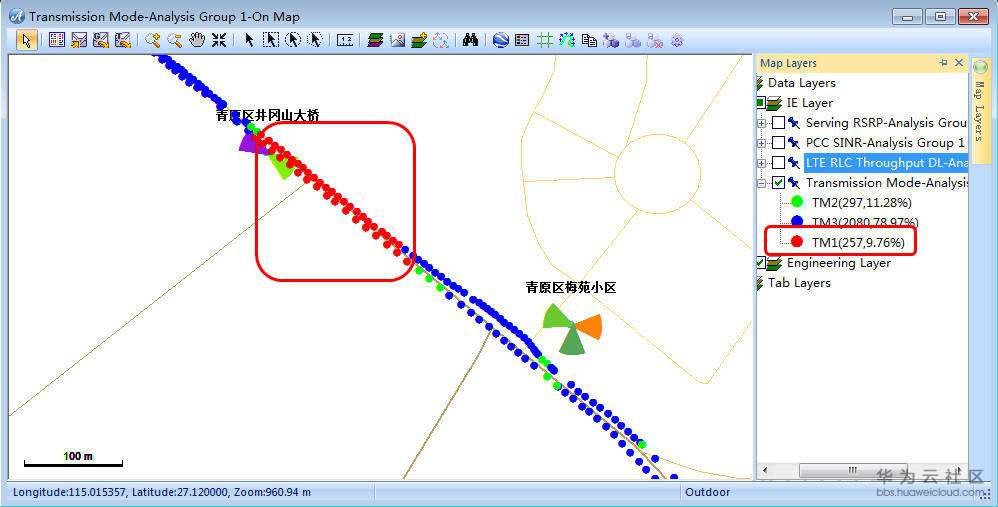Select the yellow-highlighted arrow pointer tool

26,40
